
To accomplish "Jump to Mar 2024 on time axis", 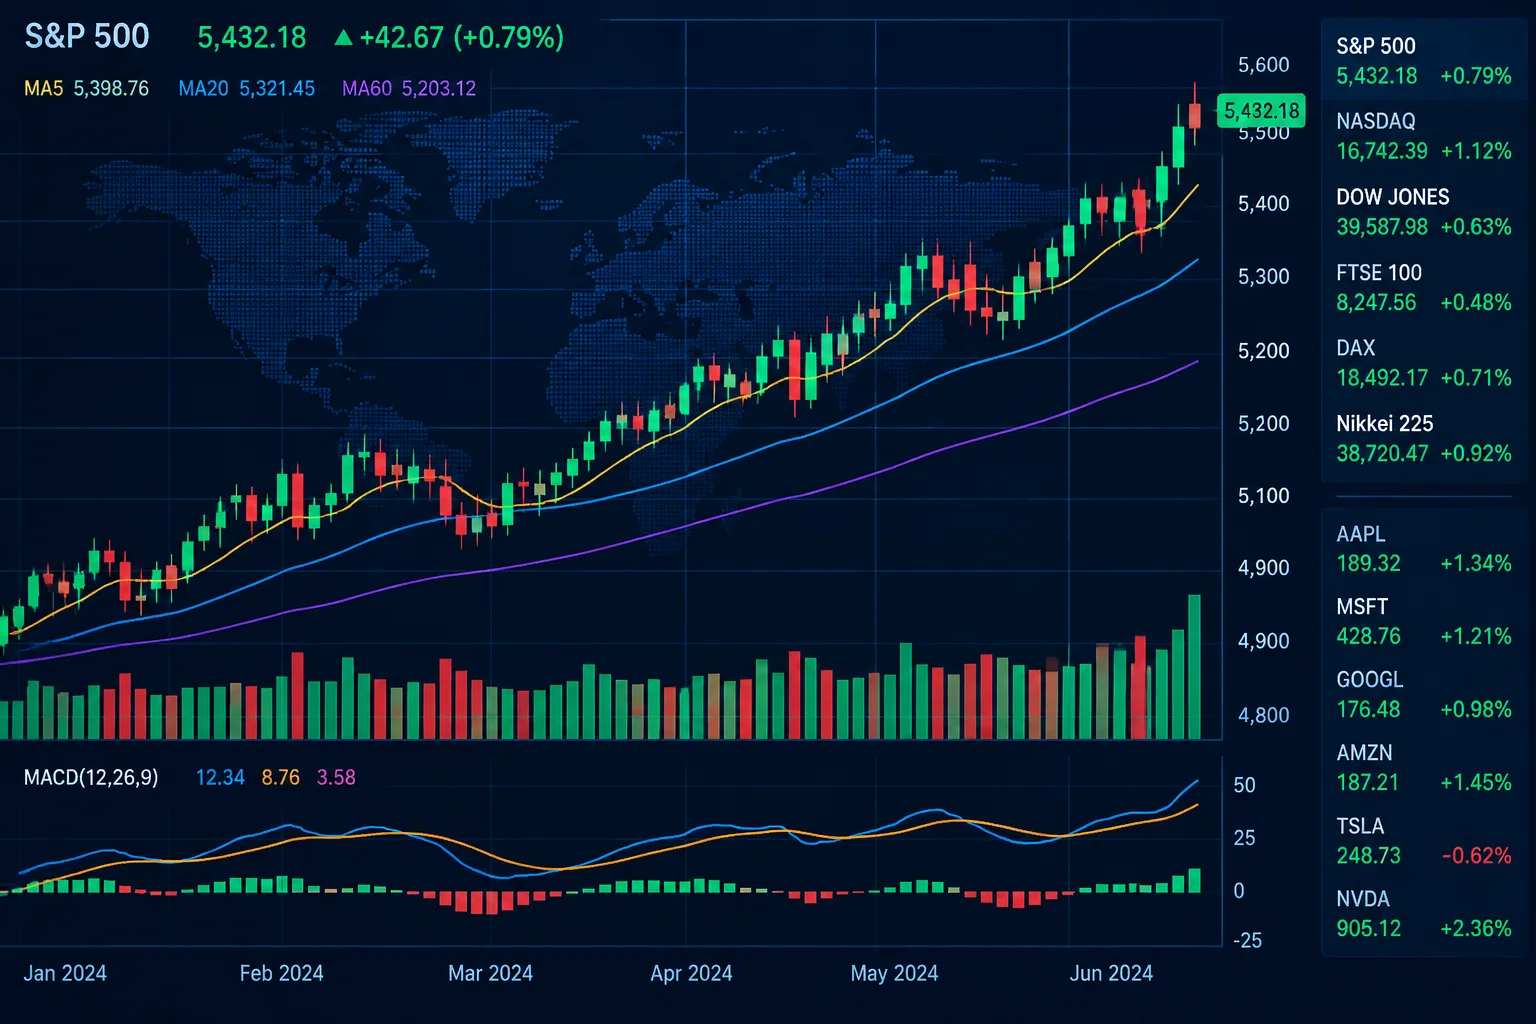I will pos(491,973).
